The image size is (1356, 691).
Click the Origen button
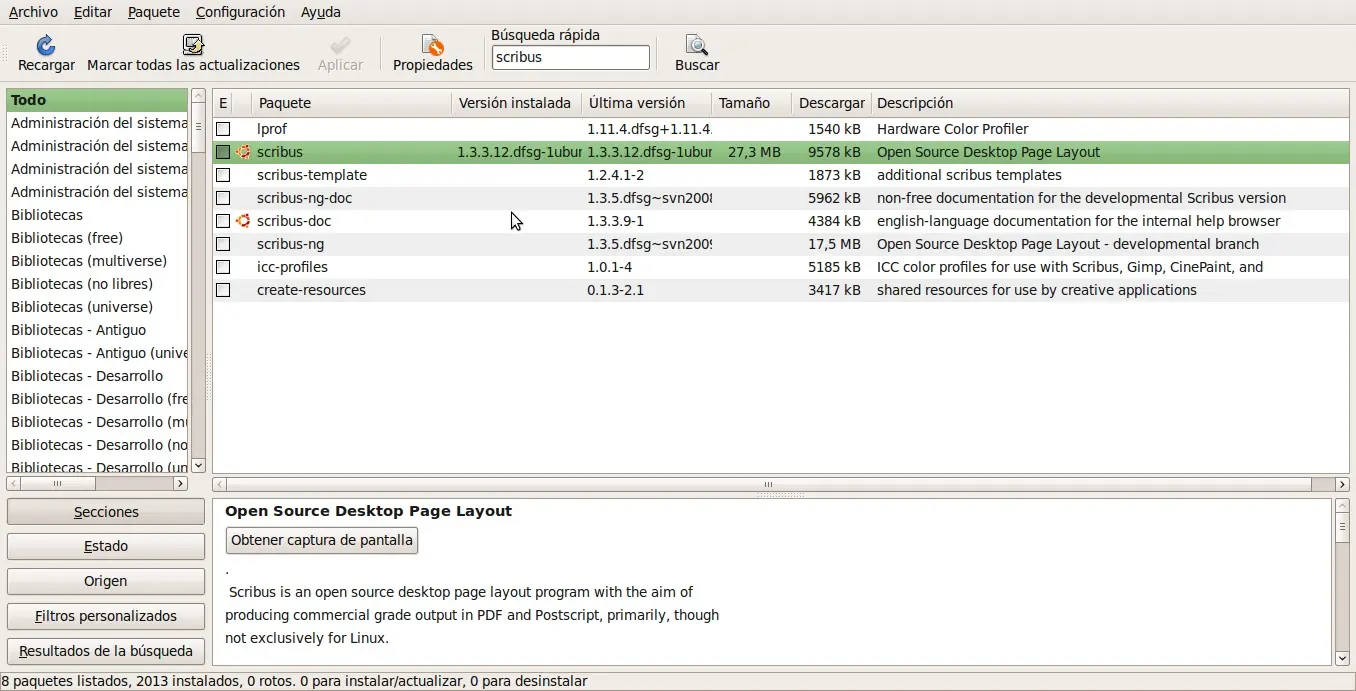106,581
